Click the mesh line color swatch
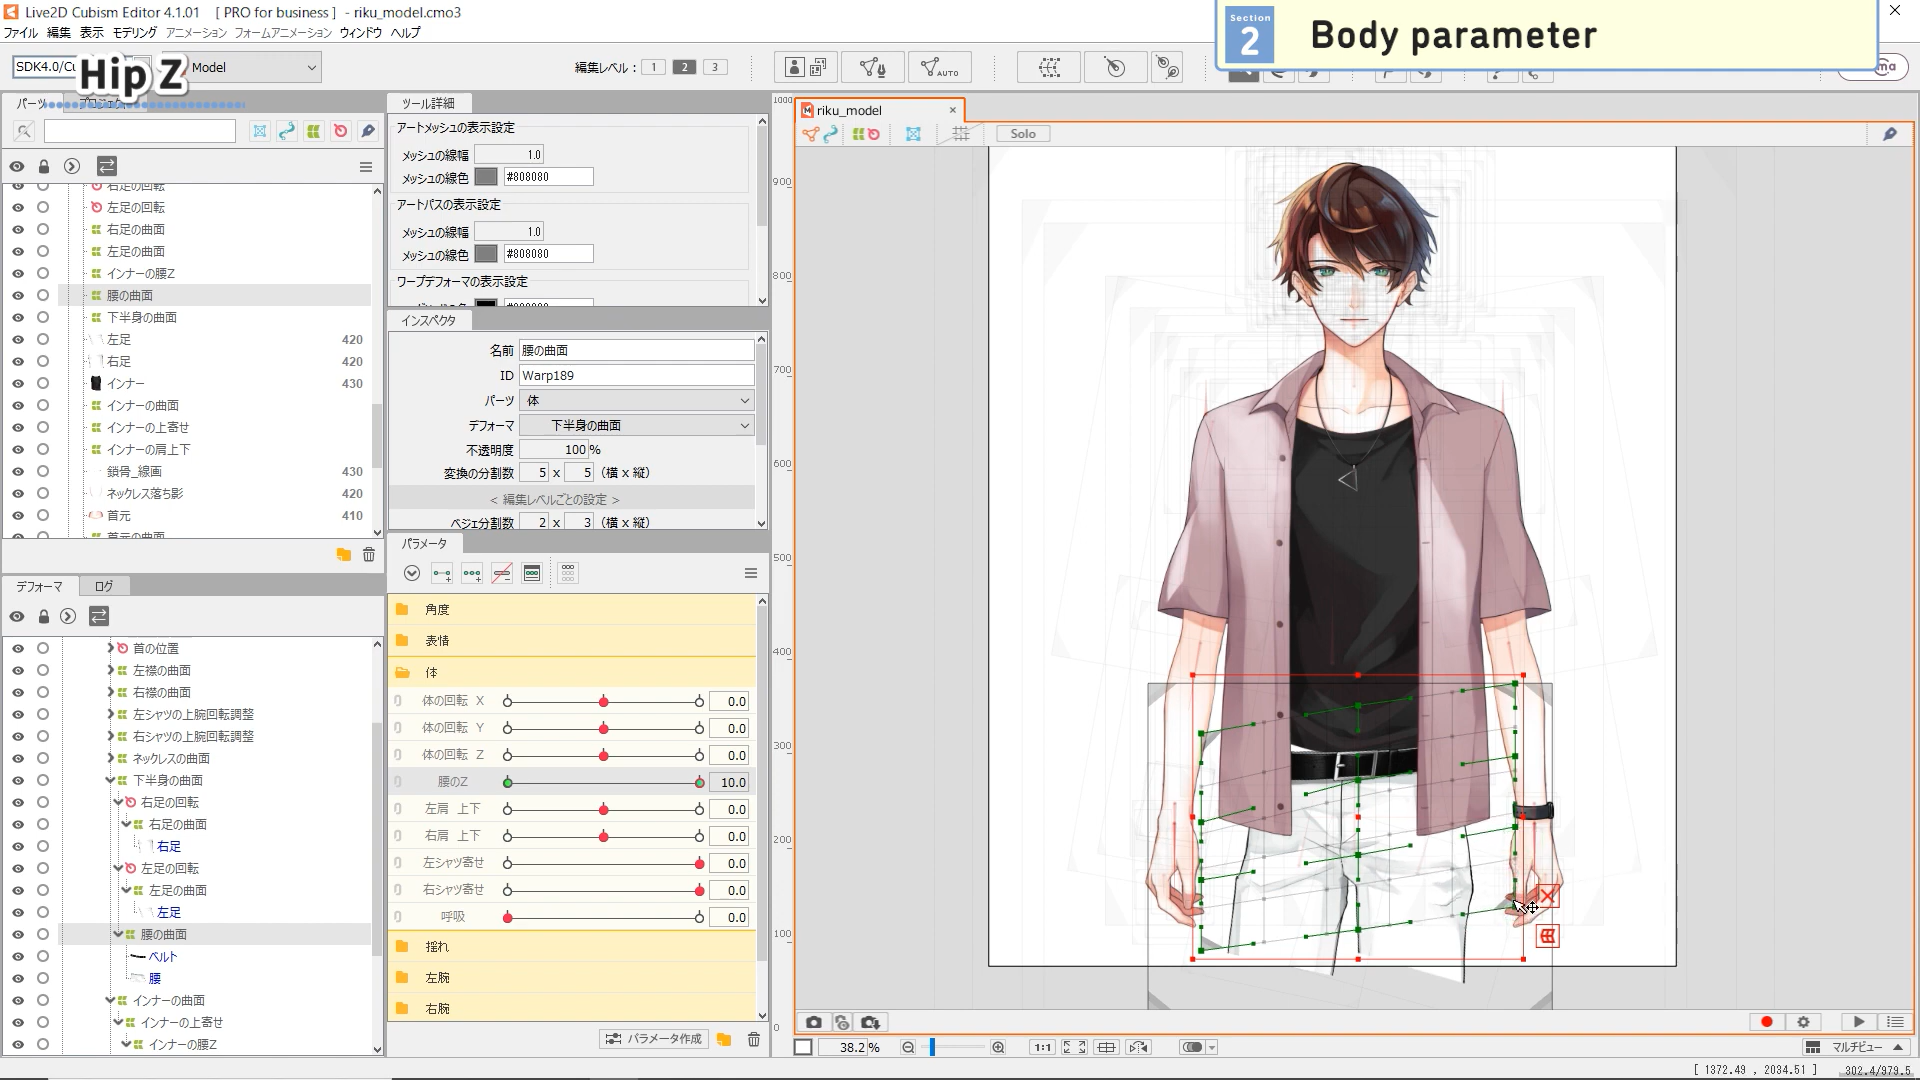The height and width of the screenshot is (1080, 1920). (486, 177)
